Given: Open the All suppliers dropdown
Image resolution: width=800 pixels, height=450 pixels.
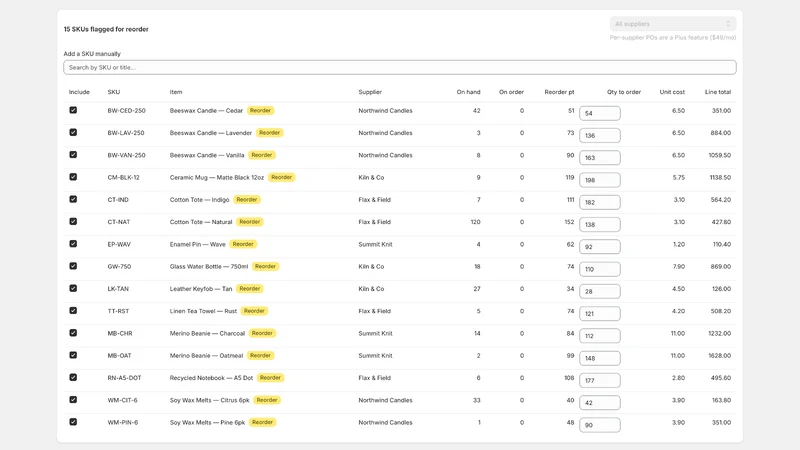Looking at the screenshot, I should coord(672,24).
